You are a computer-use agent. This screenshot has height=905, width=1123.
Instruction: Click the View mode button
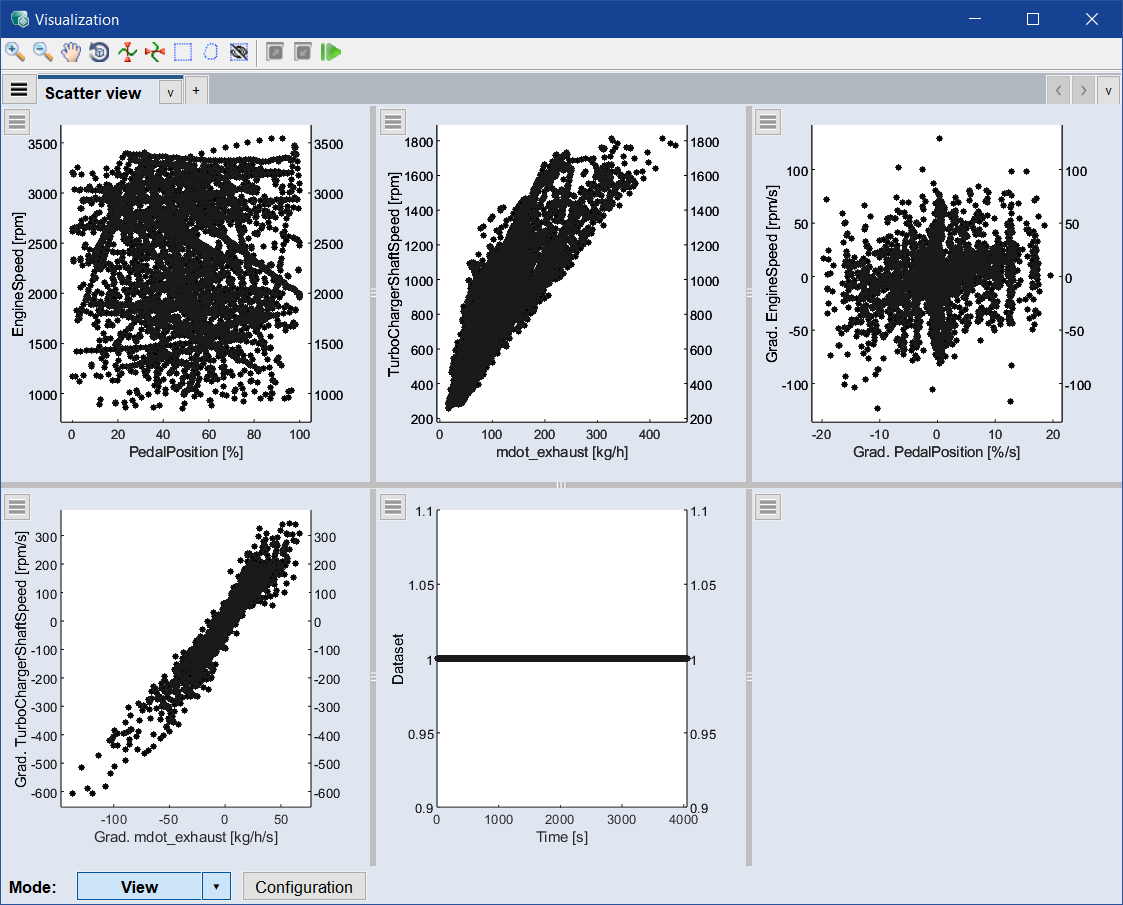[139, 887]
